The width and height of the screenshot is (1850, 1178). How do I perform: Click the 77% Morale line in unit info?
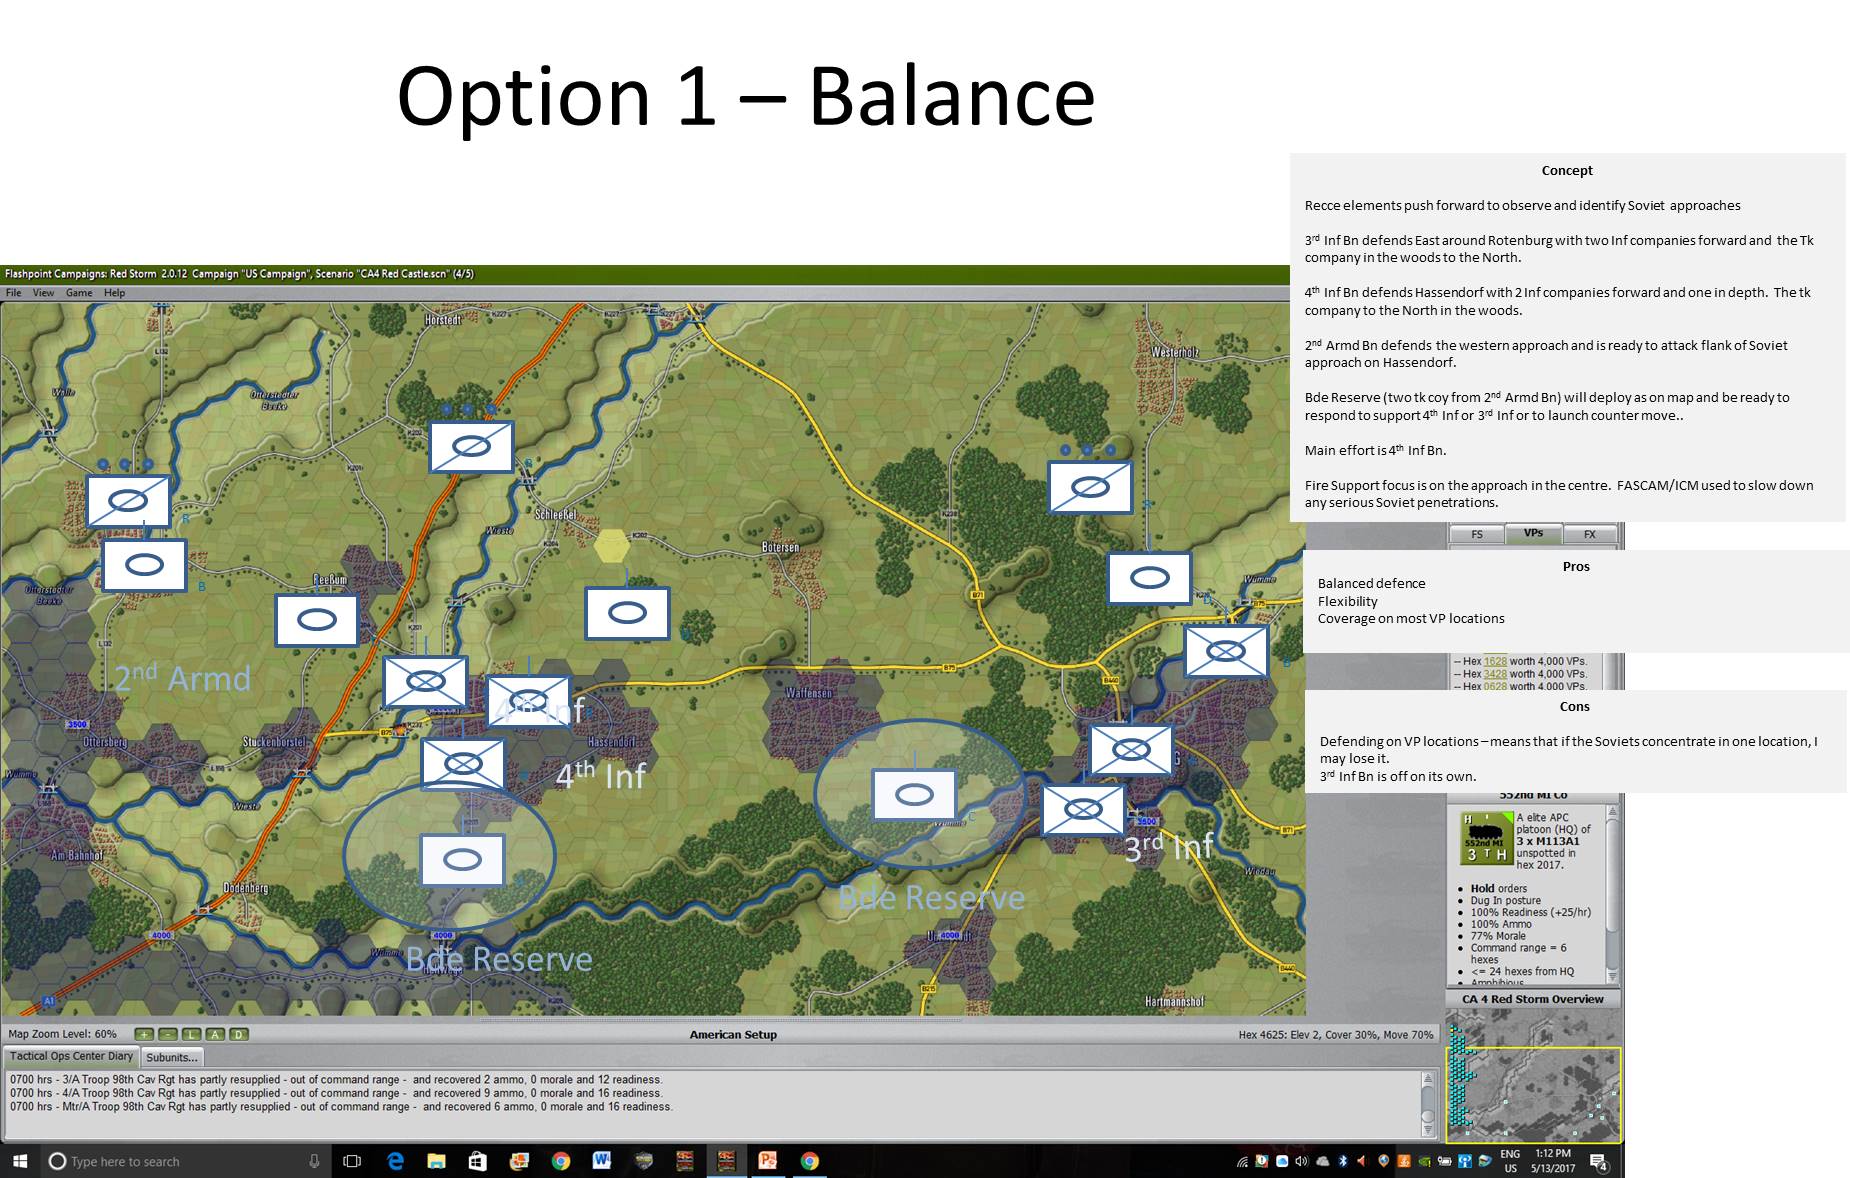point(1497,936)
